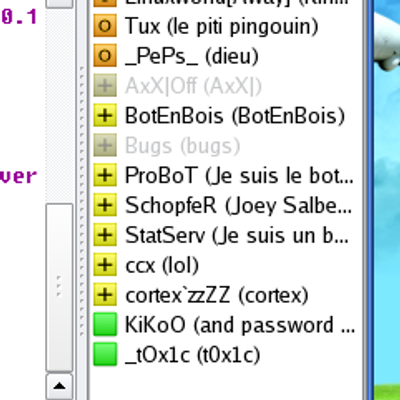Select away user AxX|Off (AxX|)
Screen dimensions: 400x400
click(193, 86)
